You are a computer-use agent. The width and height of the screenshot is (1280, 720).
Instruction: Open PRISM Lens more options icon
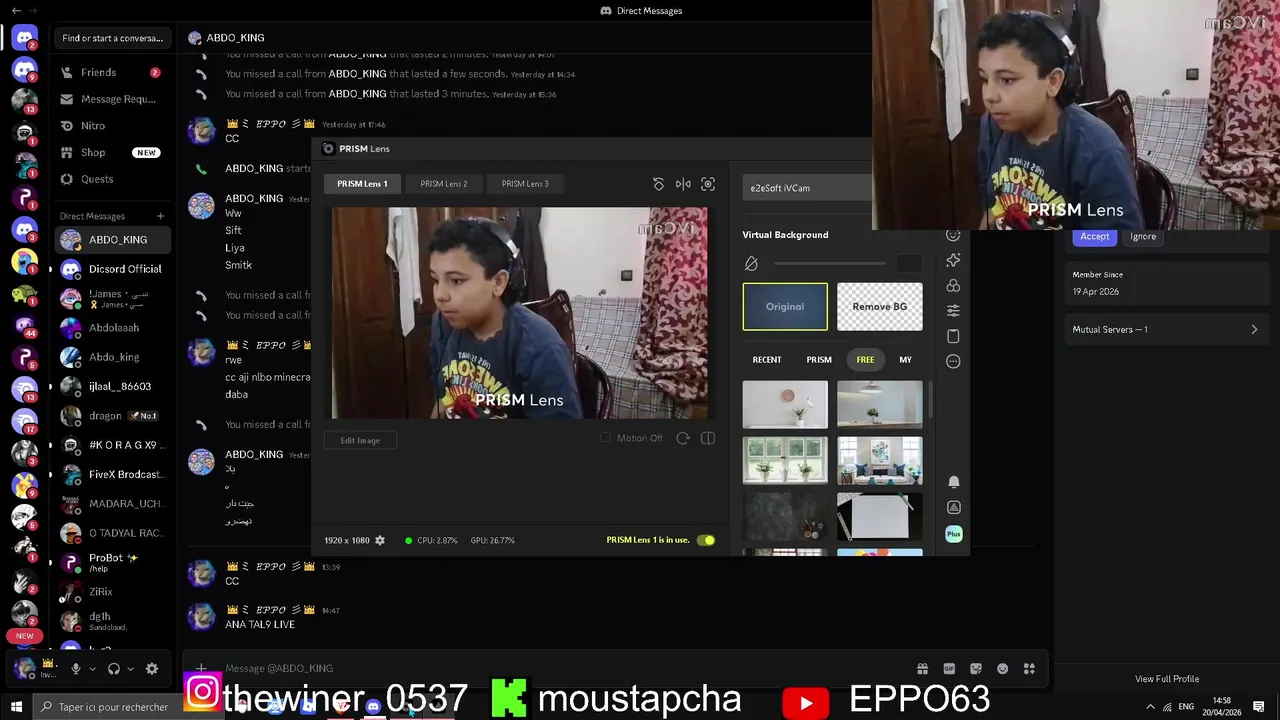pyautogui.click(x=953, y=361)
